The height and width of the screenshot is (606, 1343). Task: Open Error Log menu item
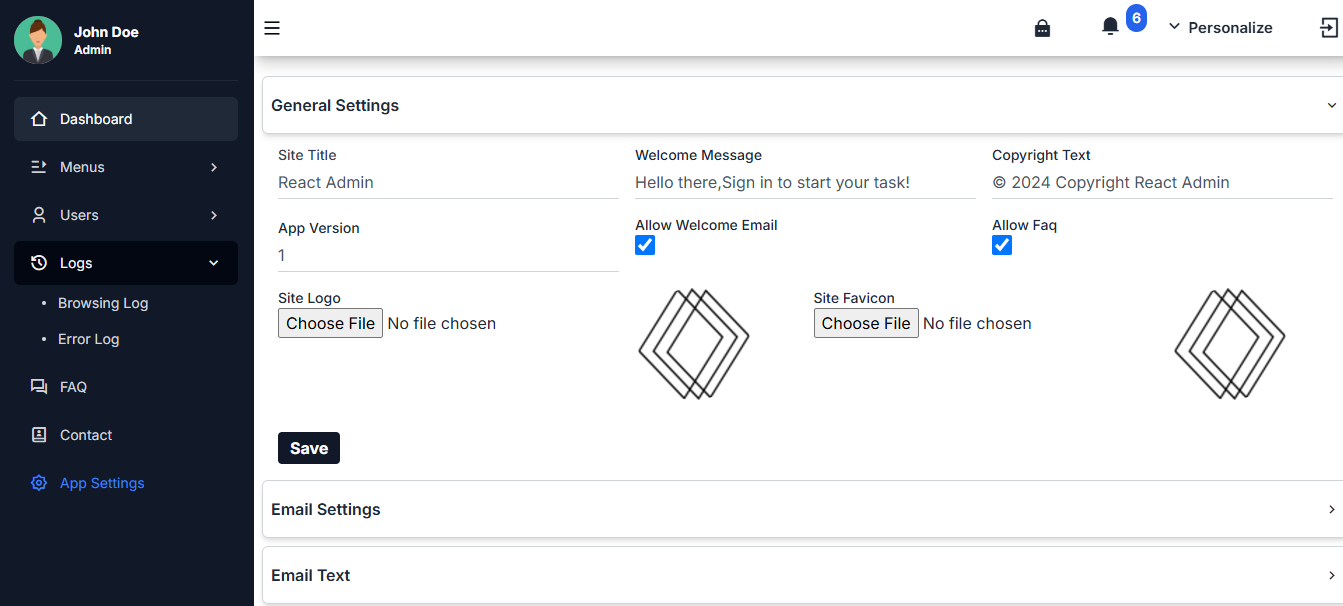88,339
